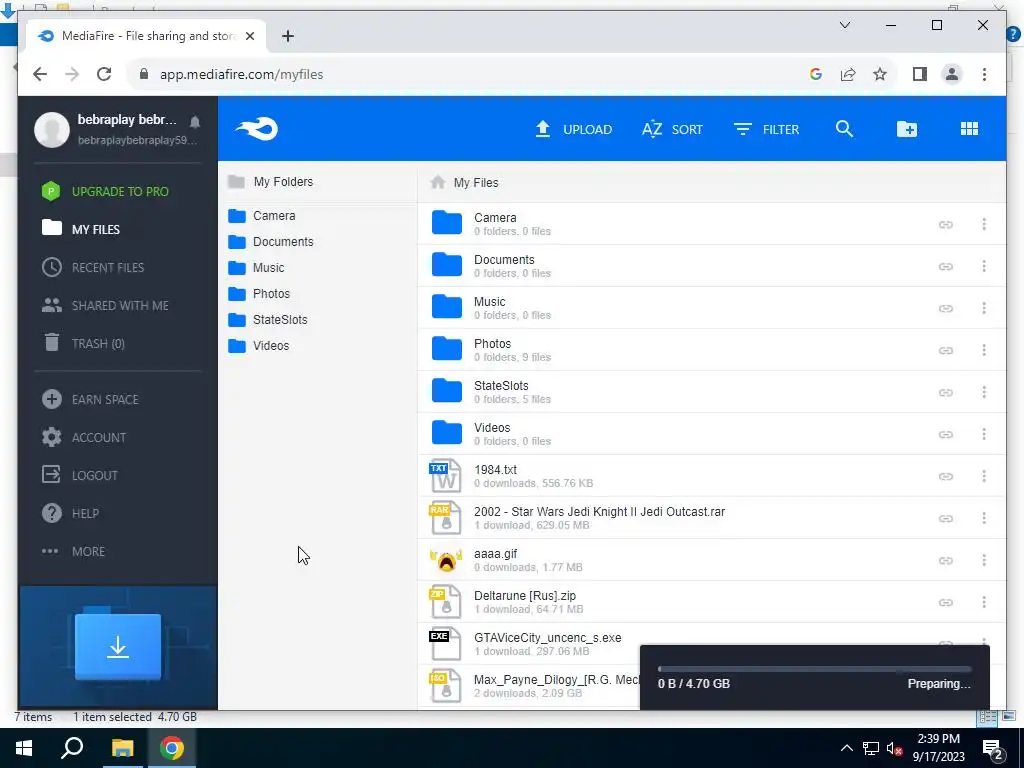Copy share link for Camera folder

pyautogui.click(x=946, y=225)
